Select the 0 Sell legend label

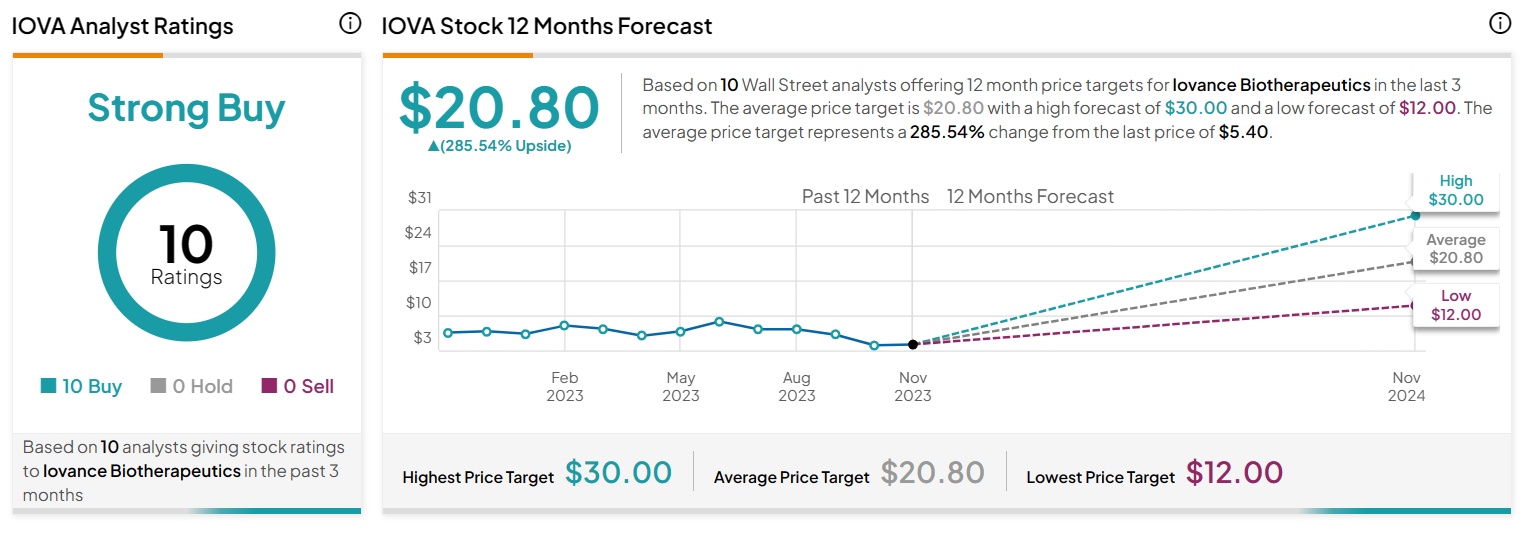coord(309,387)
